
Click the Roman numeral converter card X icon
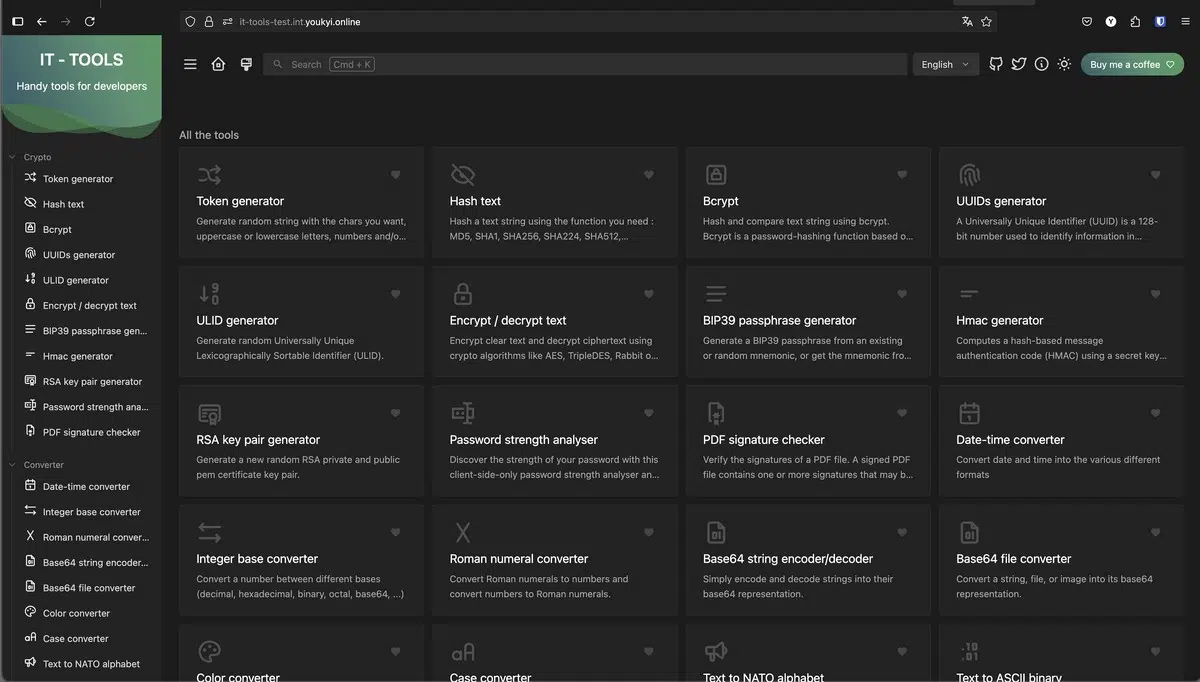[x=462, y=532]
